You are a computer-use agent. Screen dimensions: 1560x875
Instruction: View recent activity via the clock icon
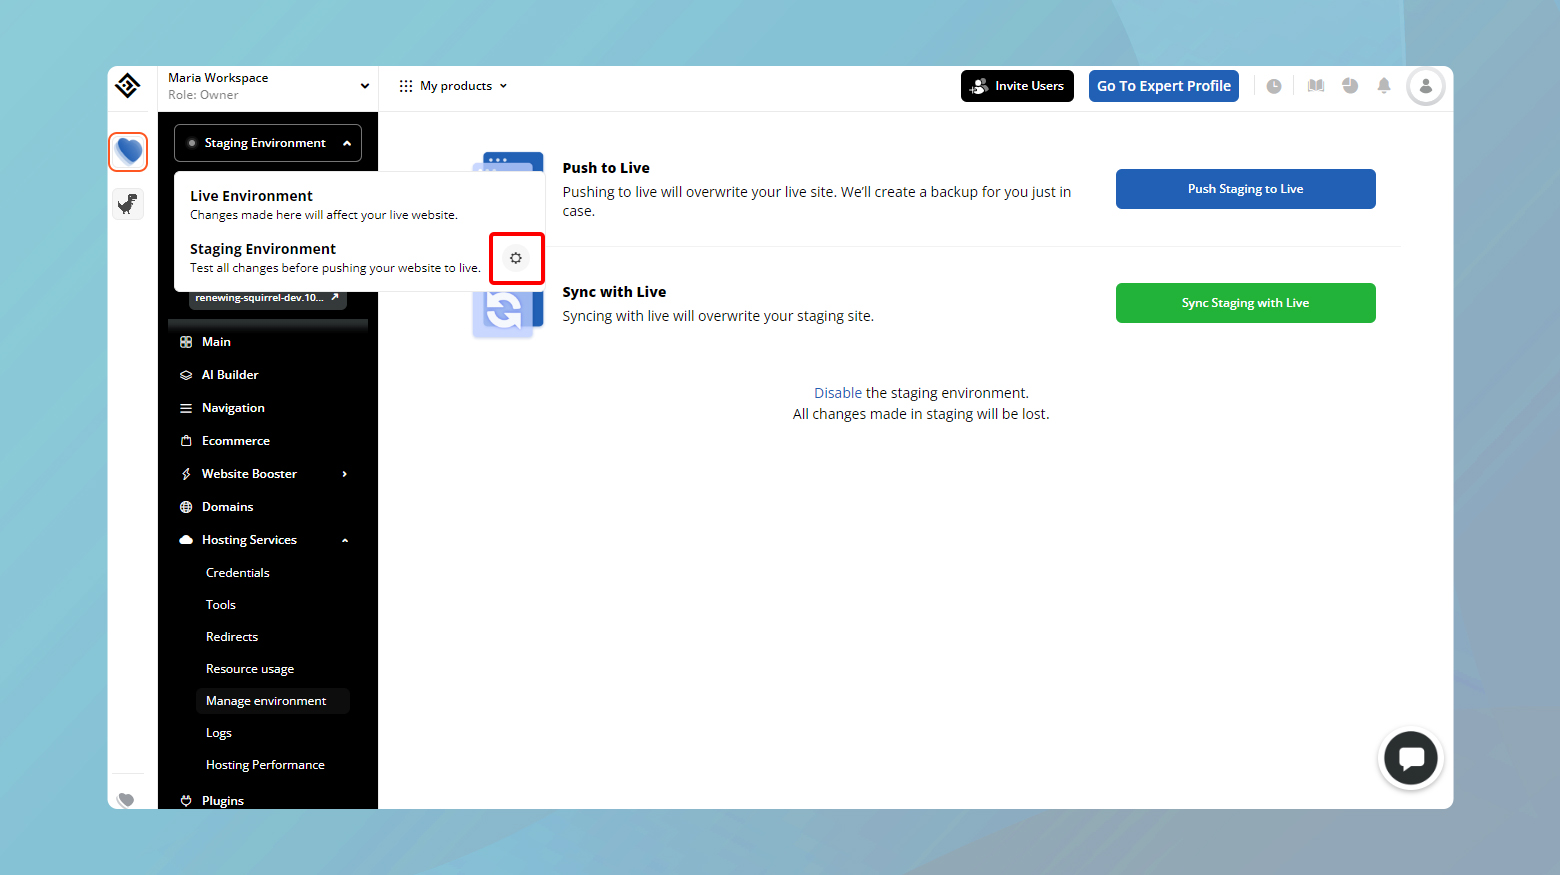(1274, 86)
